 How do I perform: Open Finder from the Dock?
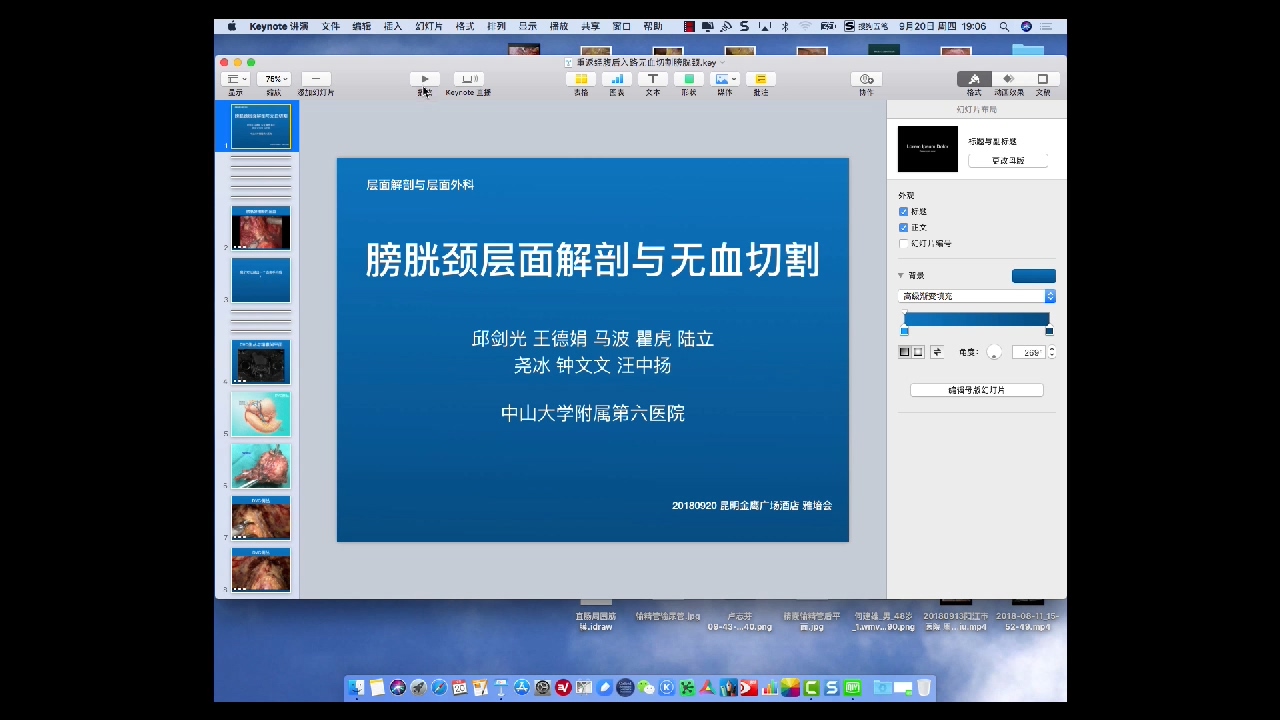pos(357,687)
